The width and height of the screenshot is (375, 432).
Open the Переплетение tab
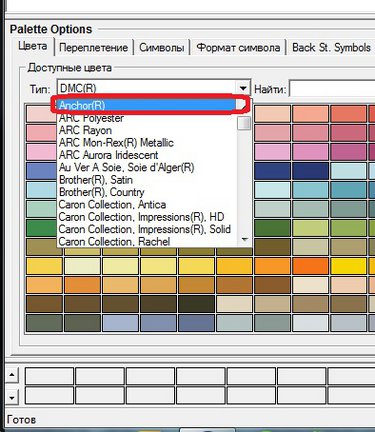point(93,48)
